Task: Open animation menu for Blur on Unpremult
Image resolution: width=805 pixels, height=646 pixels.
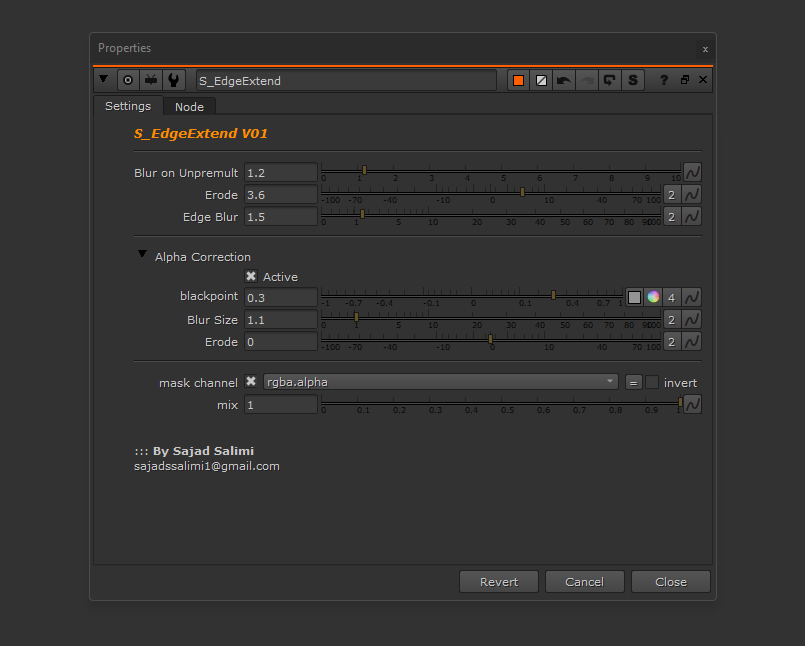Action: tap(692, 172)
